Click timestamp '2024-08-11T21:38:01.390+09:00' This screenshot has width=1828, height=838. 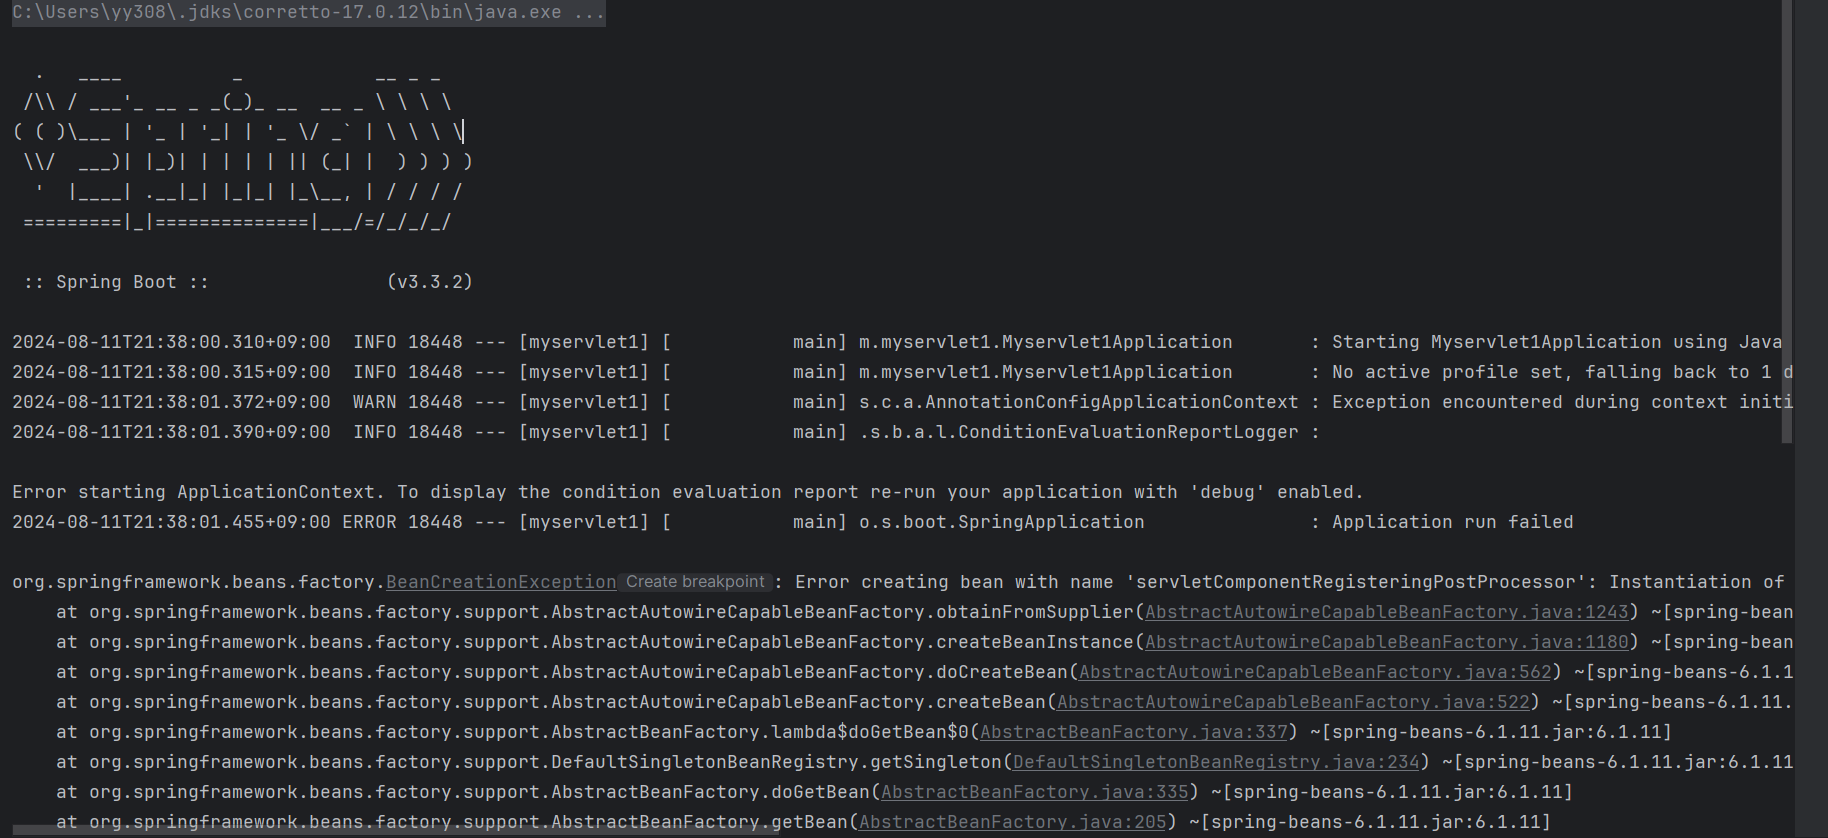pos(171,432)
